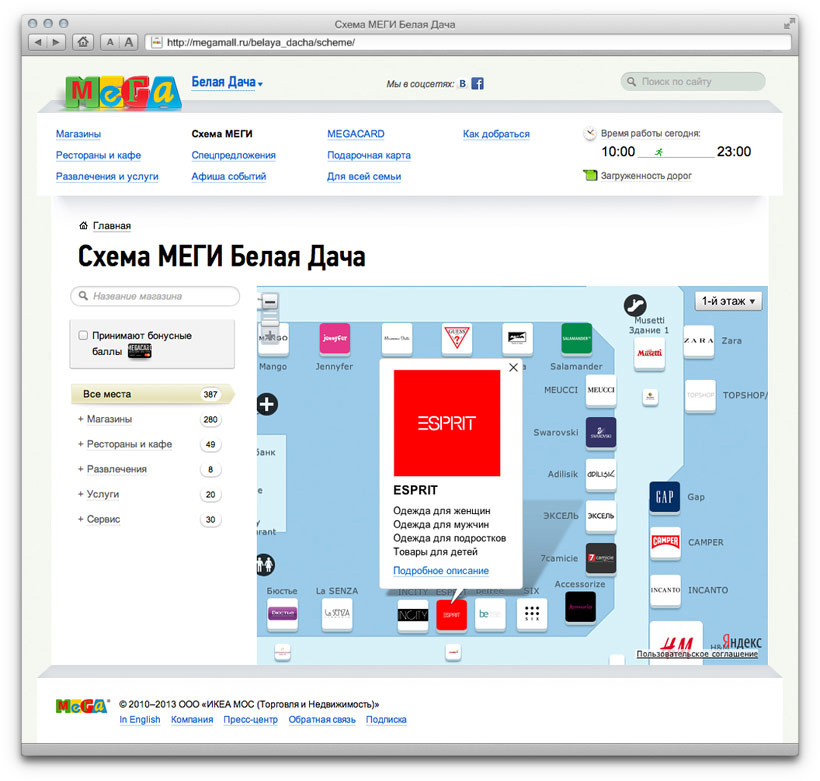Select the GAP store icon on map
The height and width of the screenshot is (781, 820).
pyautogui.click(x=665, y=497)
